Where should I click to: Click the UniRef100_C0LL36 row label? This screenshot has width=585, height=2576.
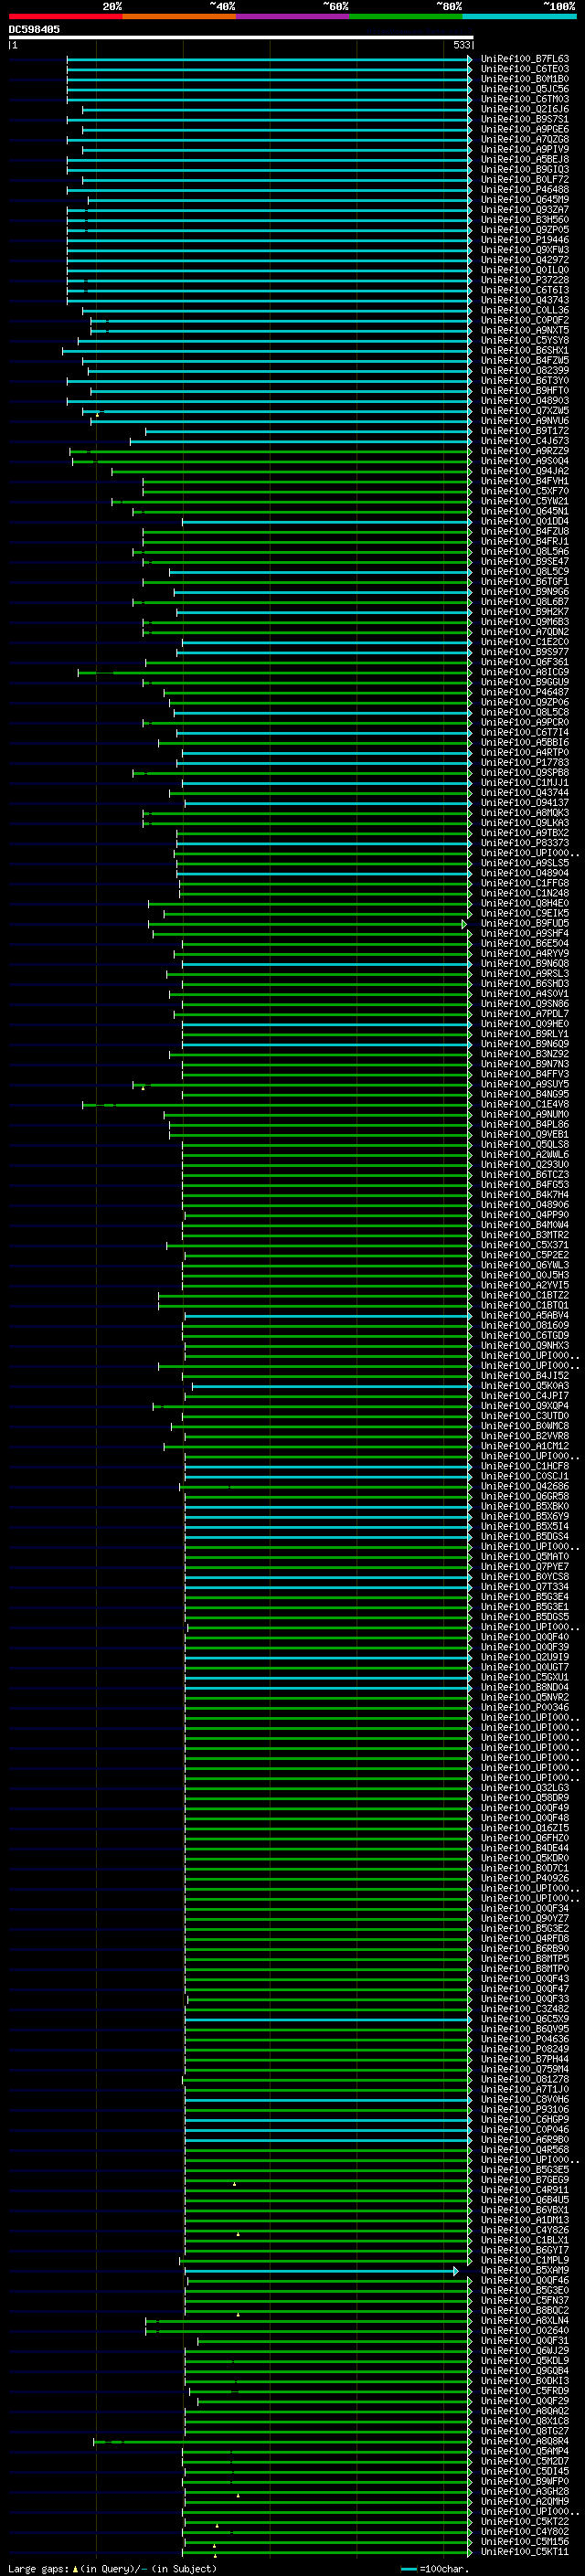[x=525, y=310]
